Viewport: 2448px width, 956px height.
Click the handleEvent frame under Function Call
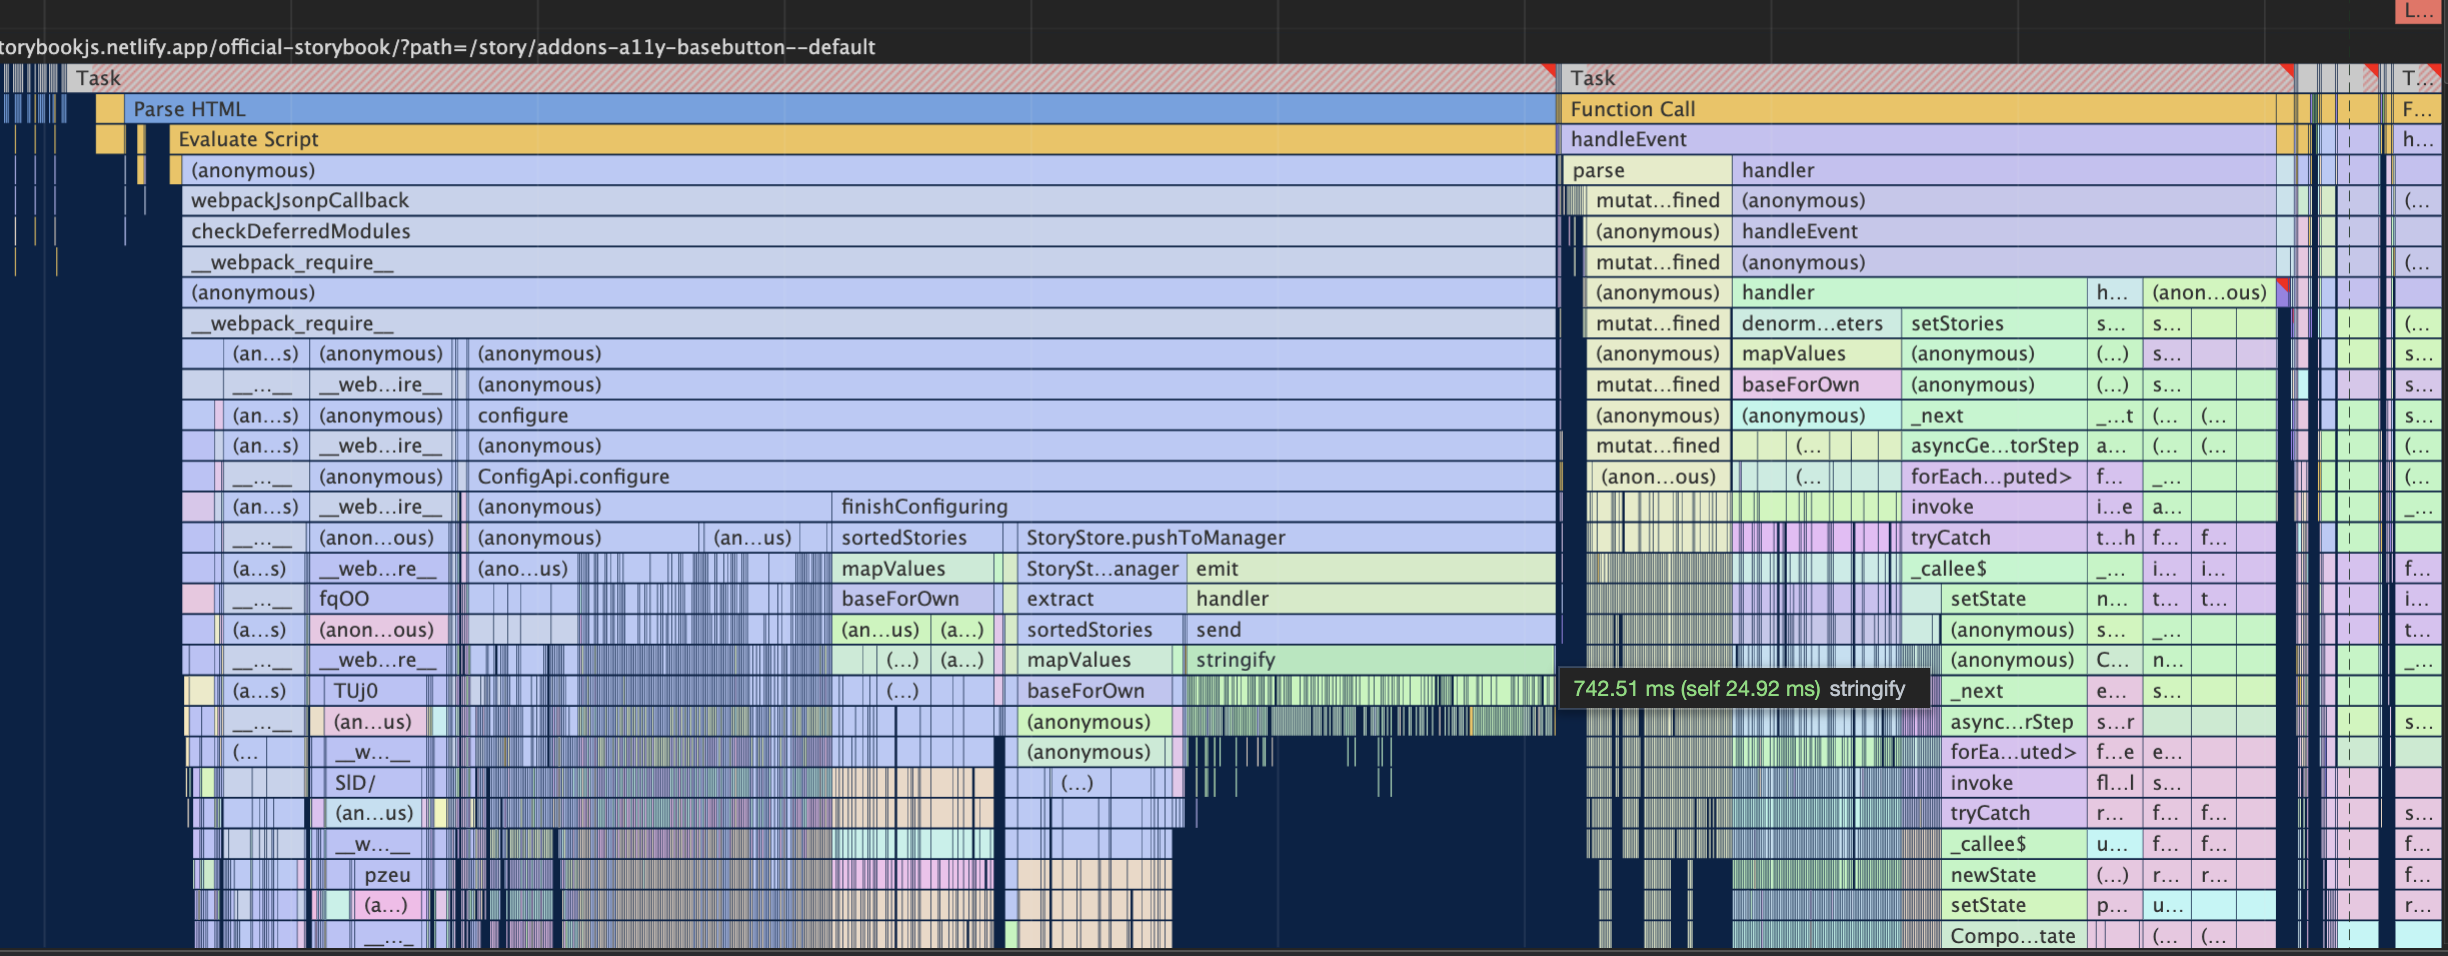(1800, 139)
